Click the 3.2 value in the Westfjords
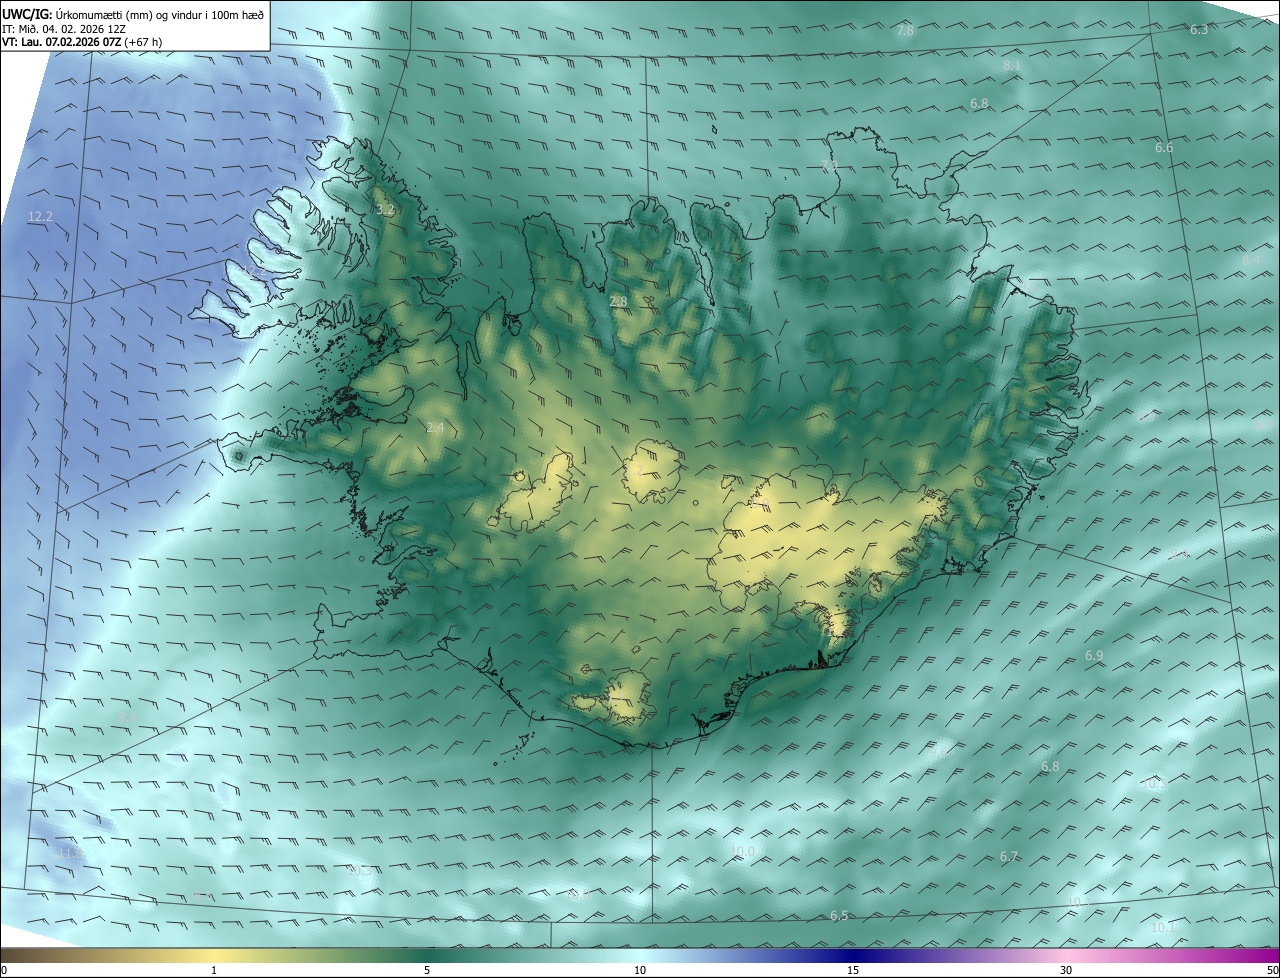Viewport: 1280px width, 978px height. [x=385, y=210]
